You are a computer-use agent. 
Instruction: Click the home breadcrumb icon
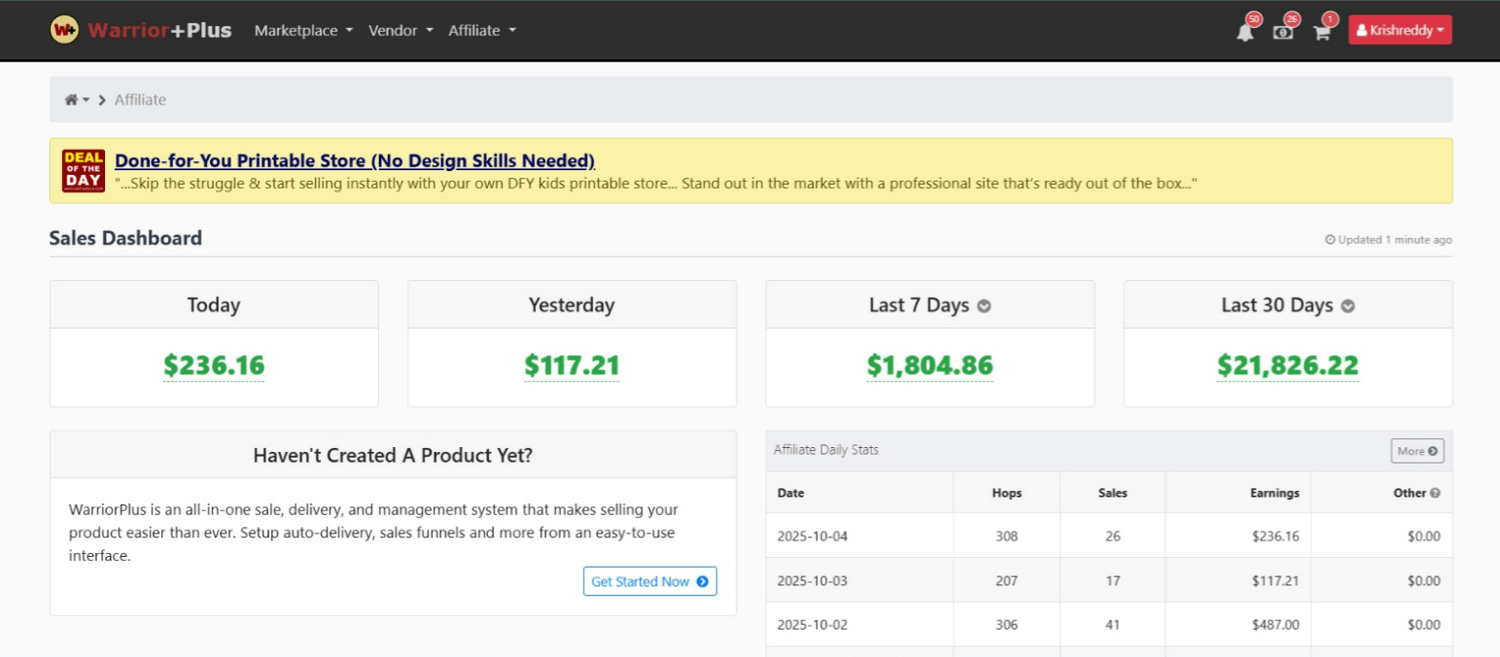pyautogui.click(x=71, y=100)
